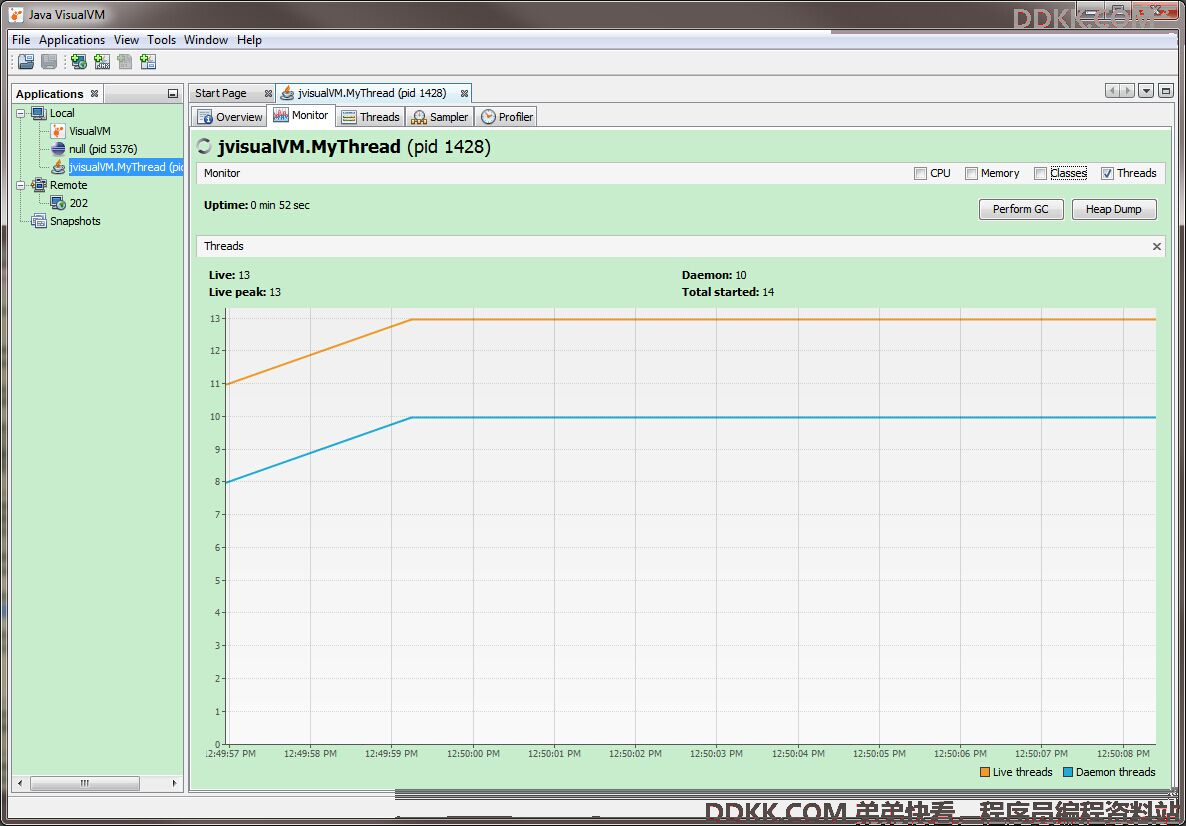Click the Applications panel scrollbar left arrow
This screenshot has width=1186, height=826.
tap(20, 784)
